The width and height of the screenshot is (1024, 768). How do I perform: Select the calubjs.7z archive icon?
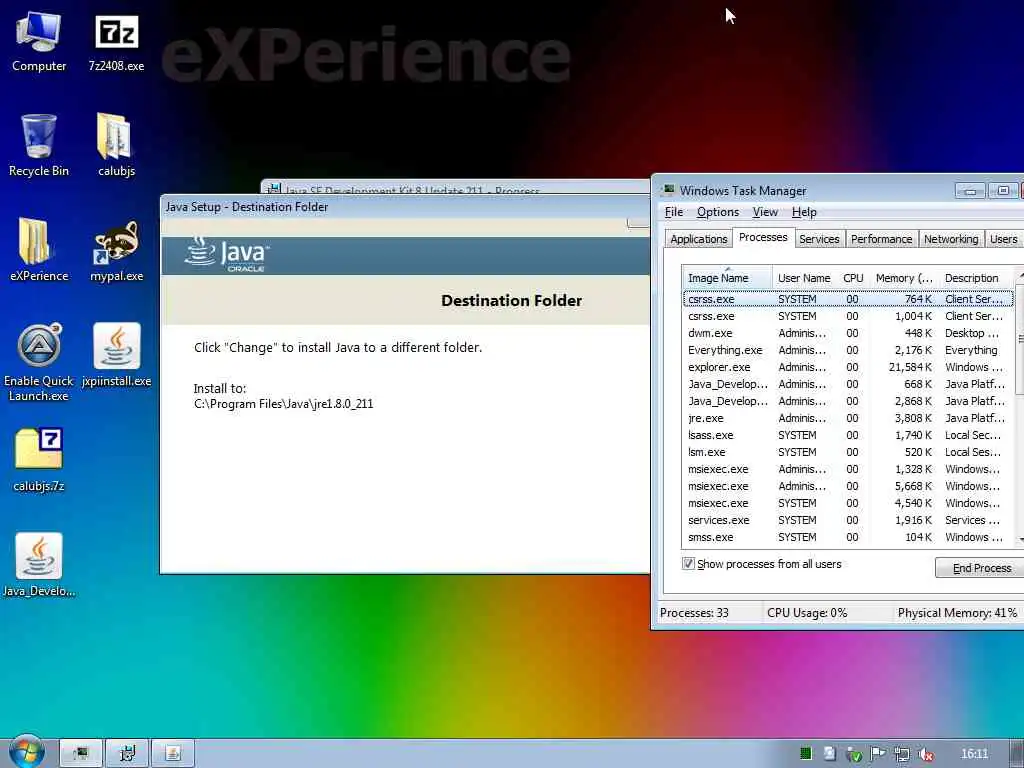tap(39, 460)
